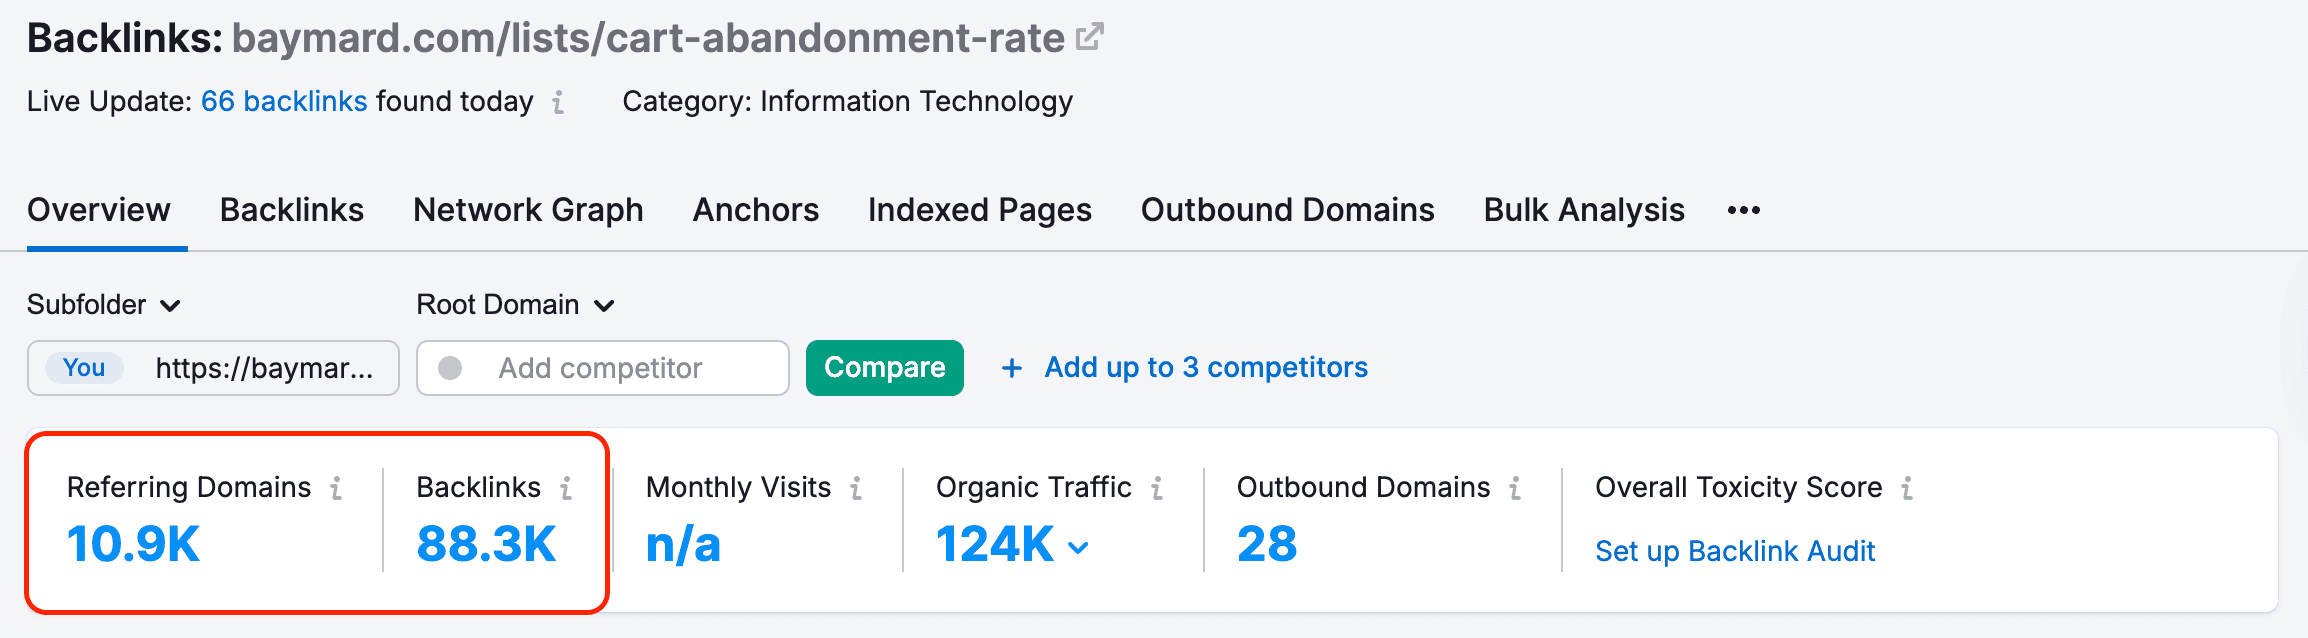Click info icon beside Organic Traffic
The image size is (2308, 638).
click(x=1157, y=488)
